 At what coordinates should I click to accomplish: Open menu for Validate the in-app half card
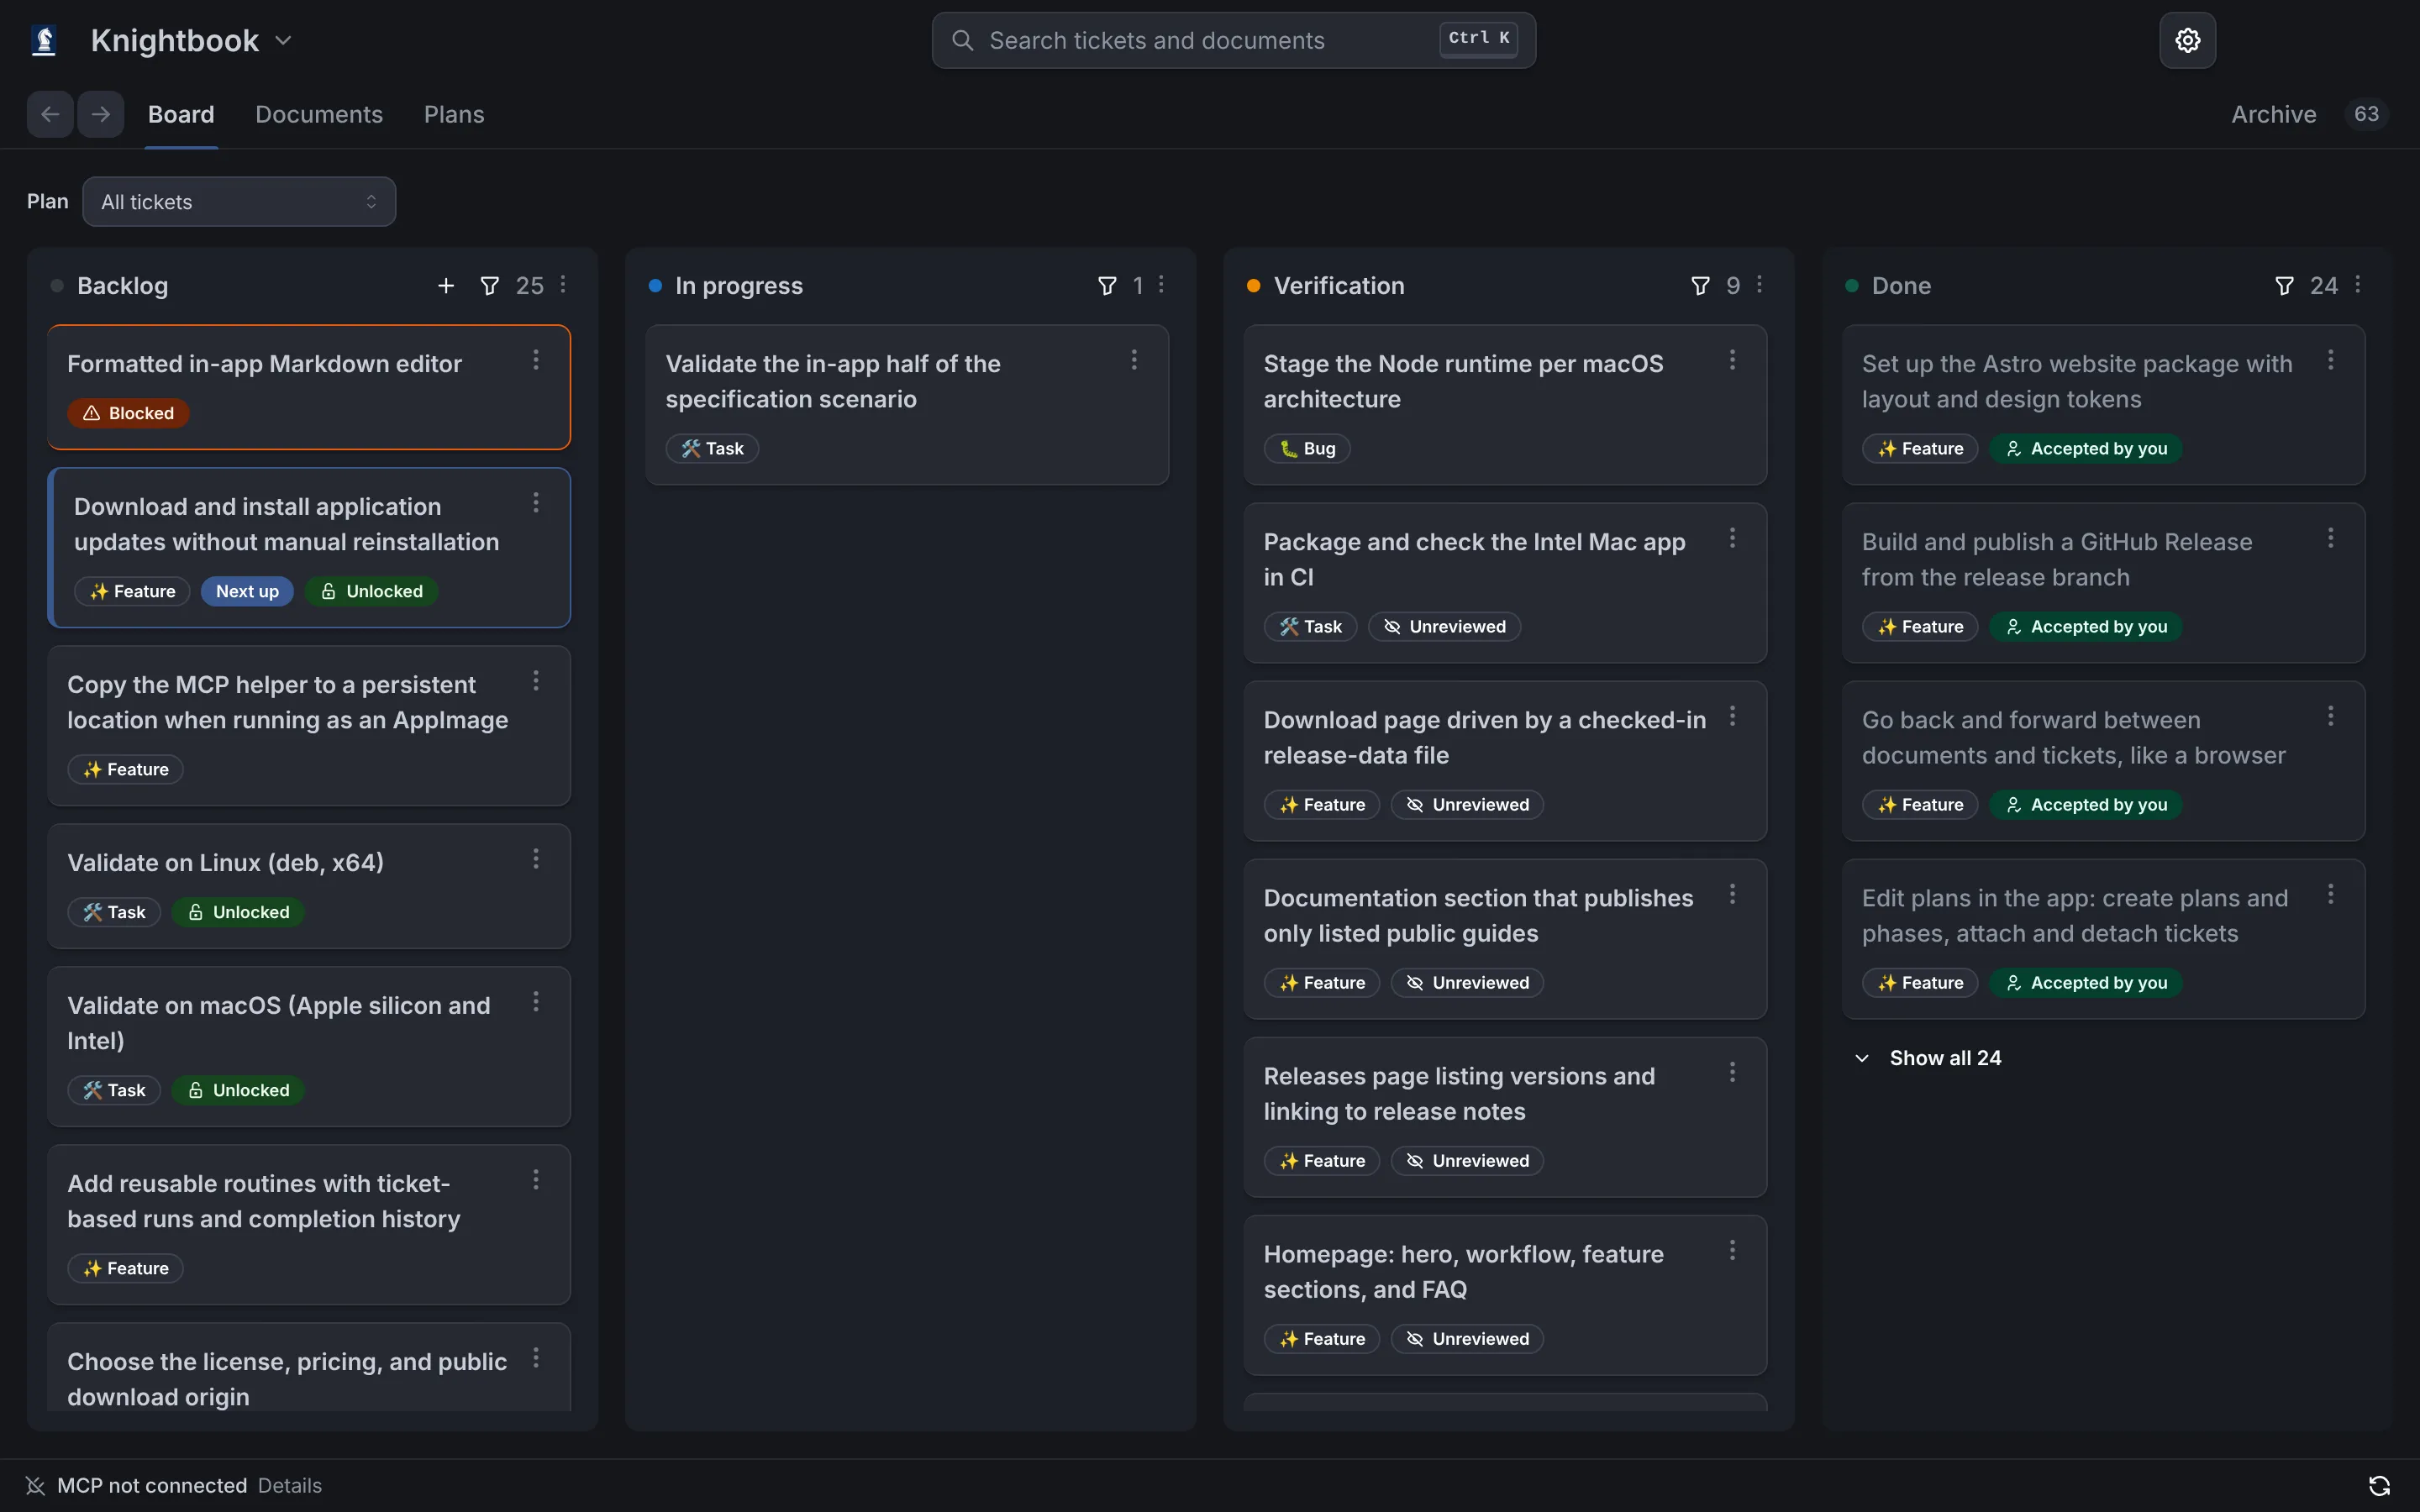pyautogui.click(x=1134, y=360)
